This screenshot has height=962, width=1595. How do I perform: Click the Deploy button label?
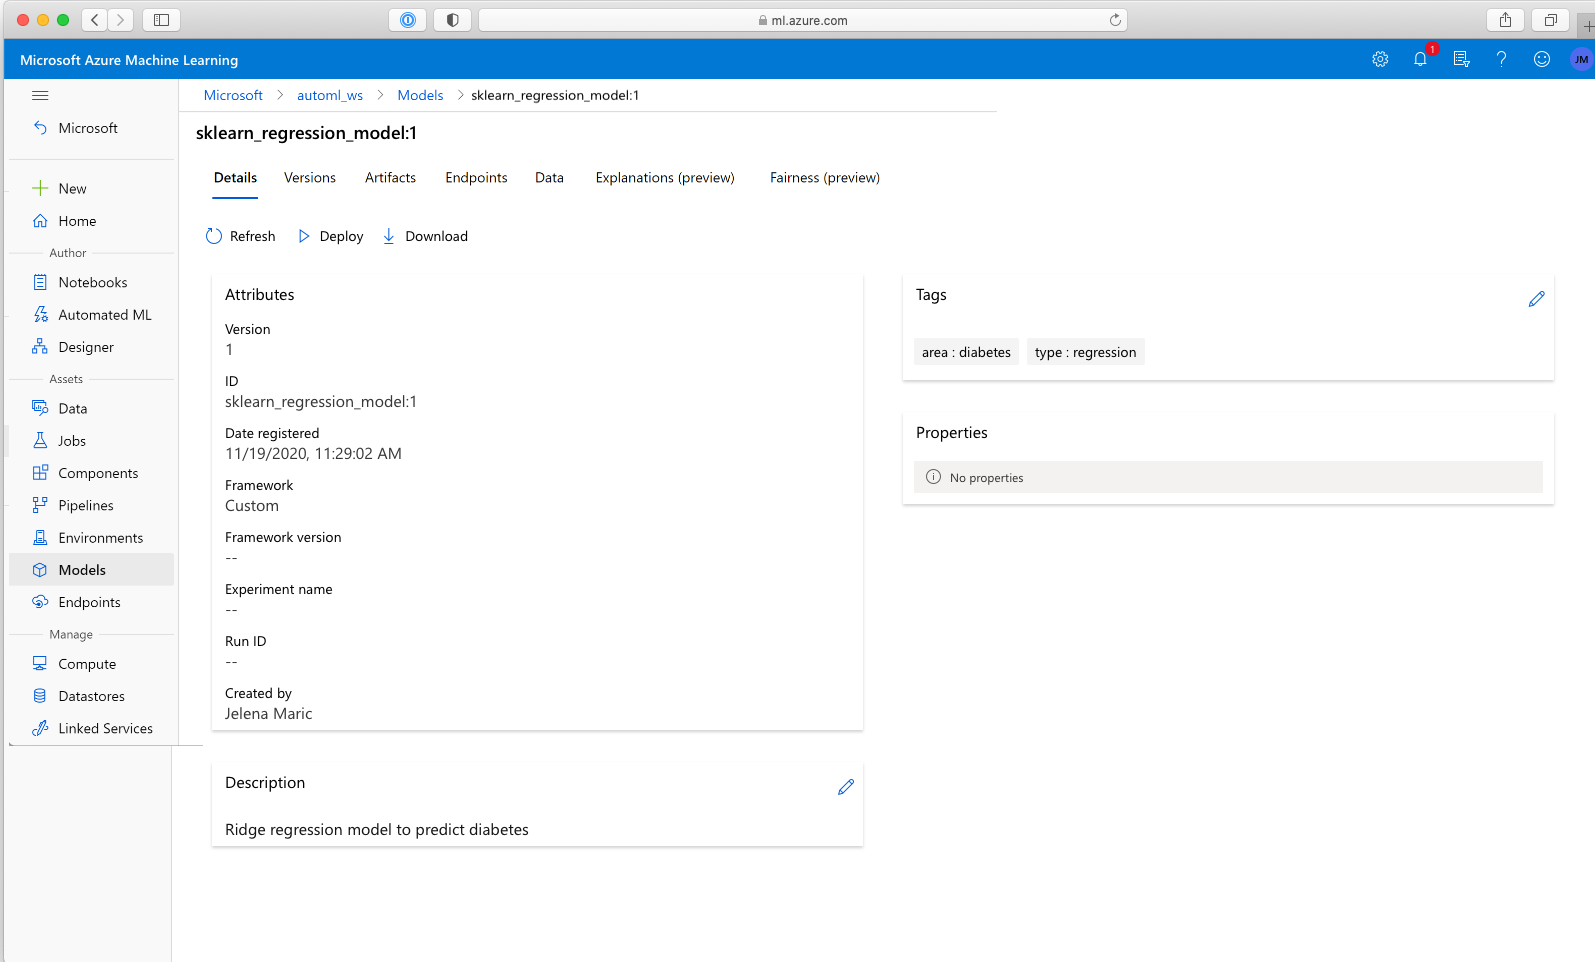341,236
